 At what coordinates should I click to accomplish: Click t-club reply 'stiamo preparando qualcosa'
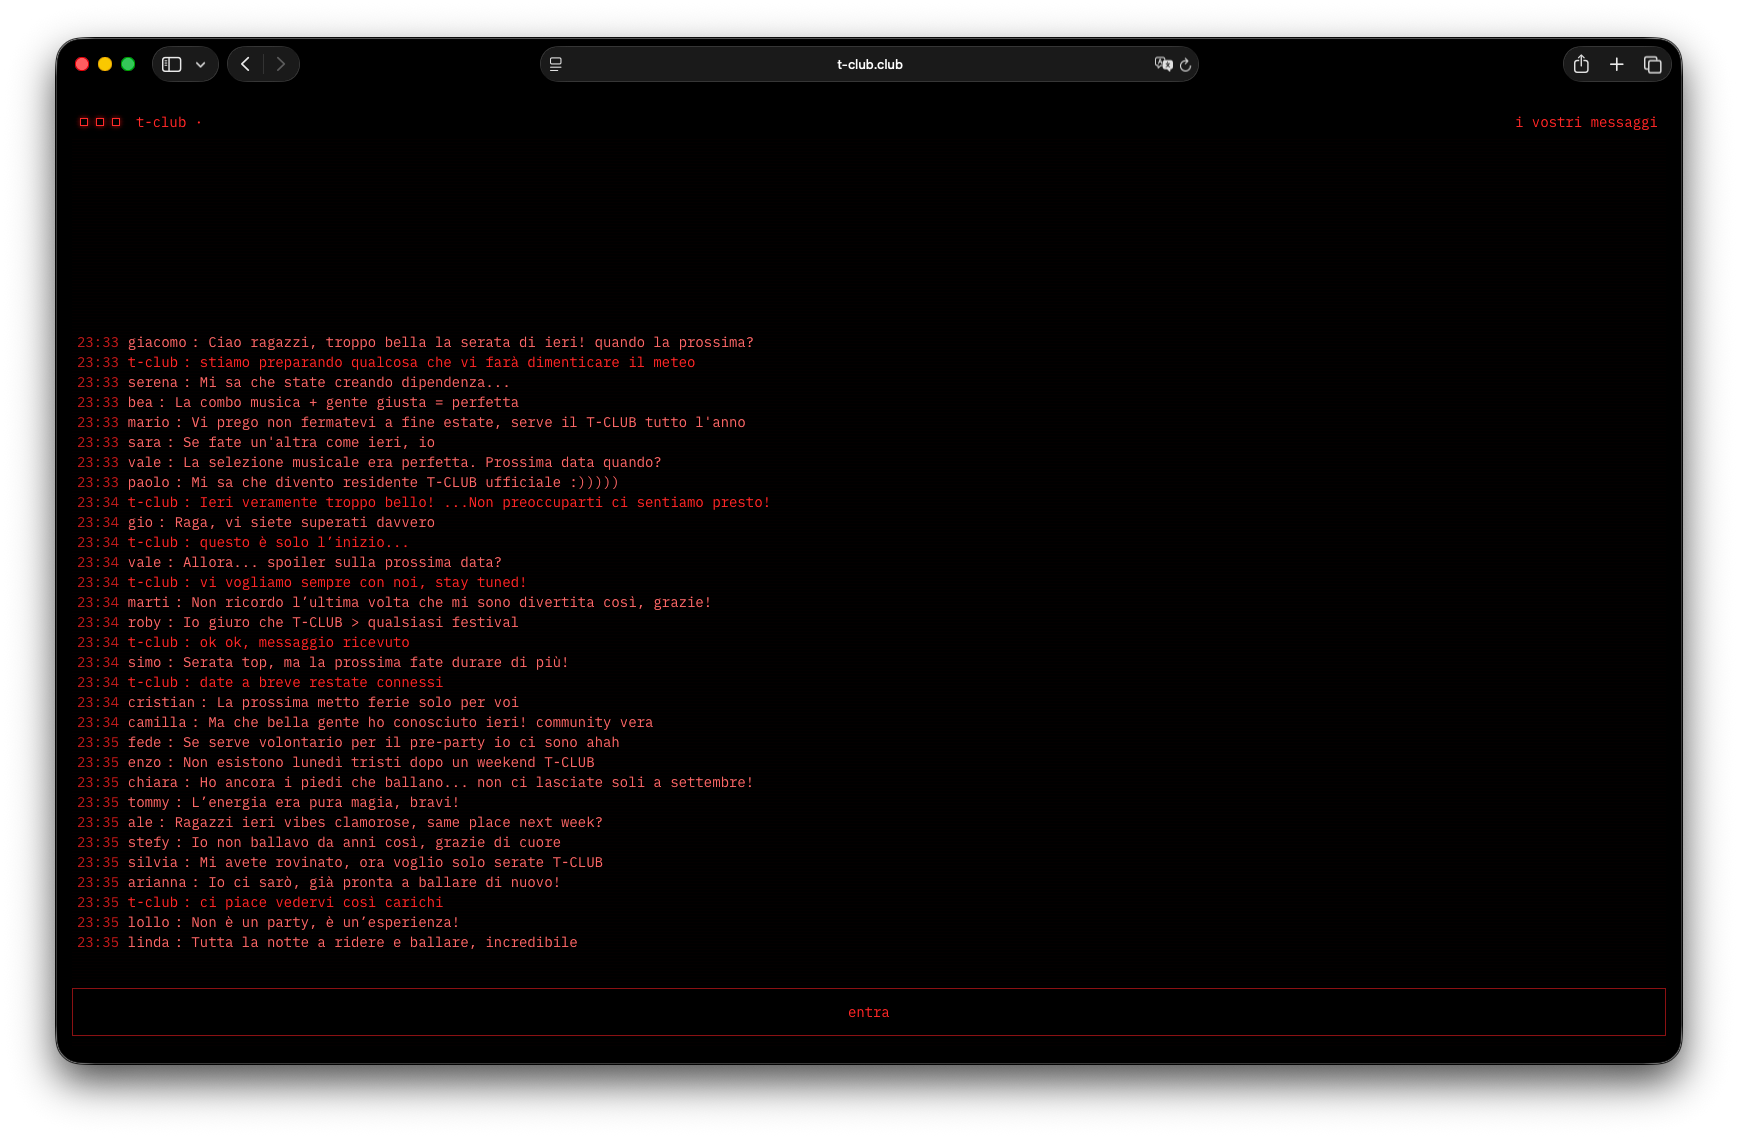click(386, 363)
